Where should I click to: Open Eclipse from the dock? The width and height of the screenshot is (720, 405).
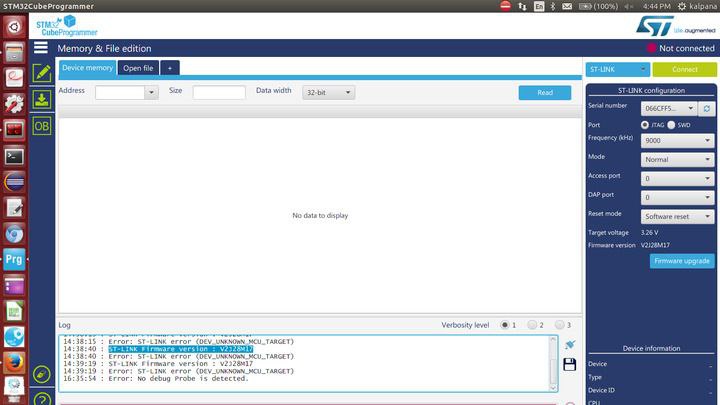[14, 182]
